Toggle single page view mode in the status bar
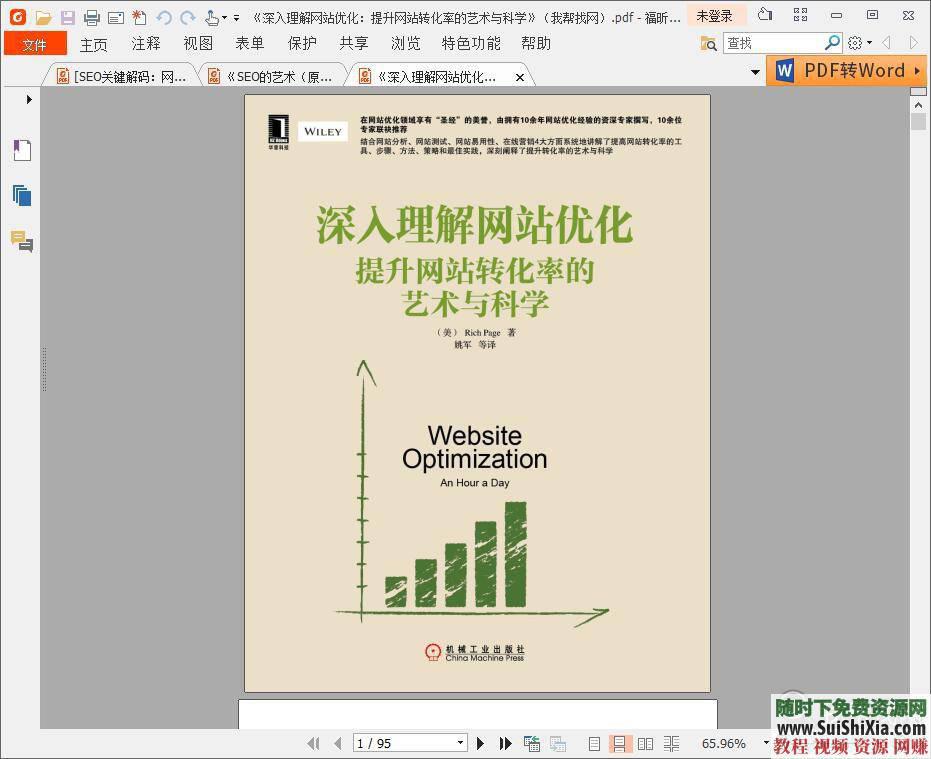Screen dimensions: 931x759 595,743
